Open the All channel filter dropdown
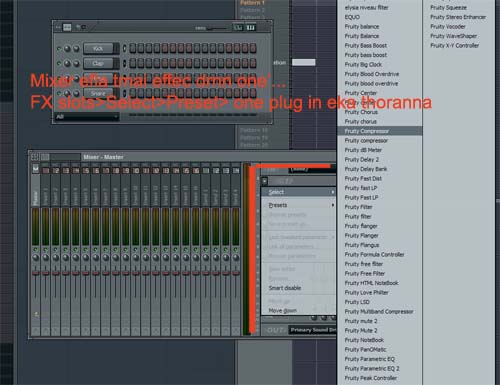 coord(87,117)
